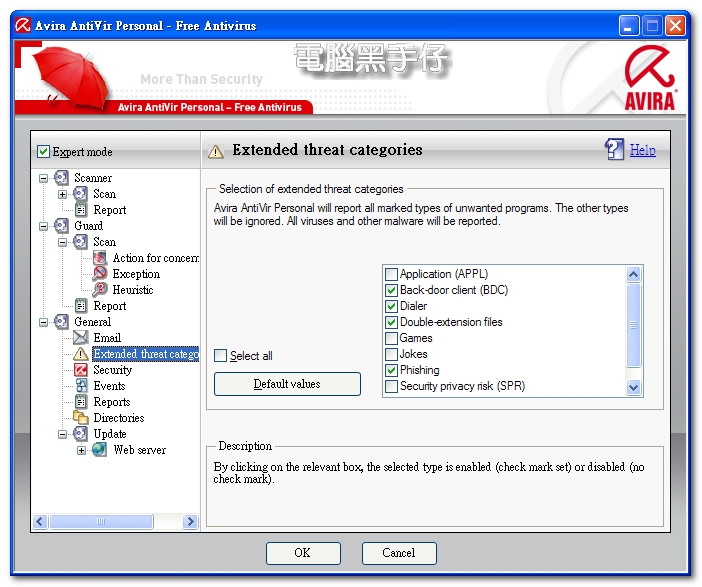Collapse the Scan node under Guard

pyautogui.click(x=62, y=242)
